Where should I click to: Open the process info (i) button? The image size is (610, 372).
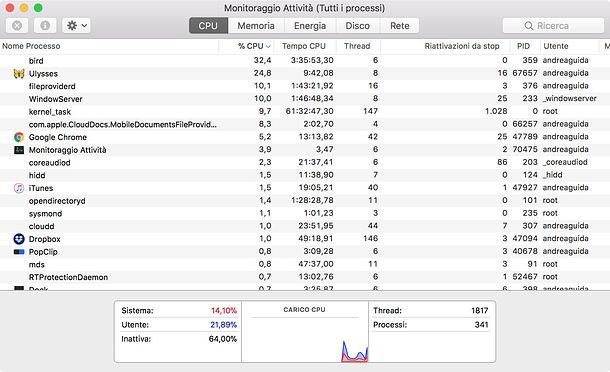click(45, 26)
